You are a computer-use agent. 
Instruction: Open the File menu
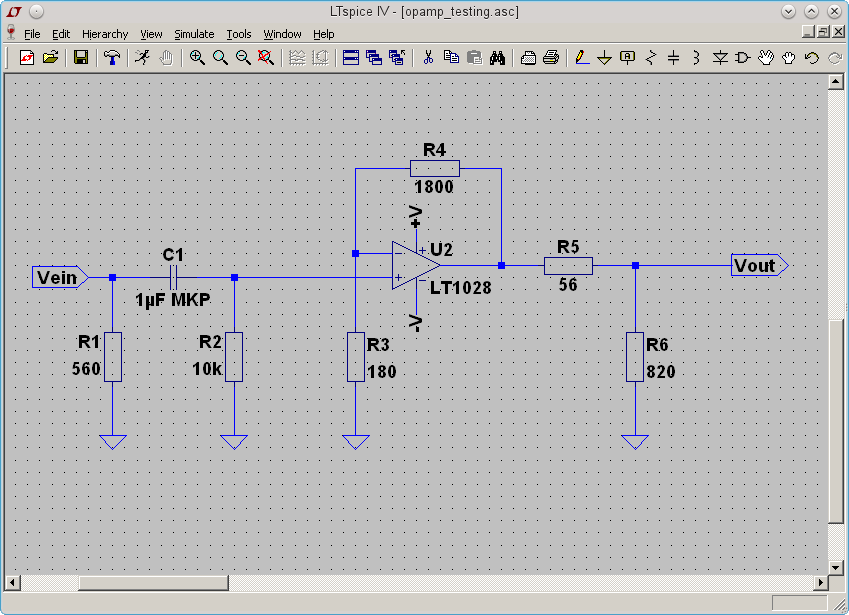point(32,34)
